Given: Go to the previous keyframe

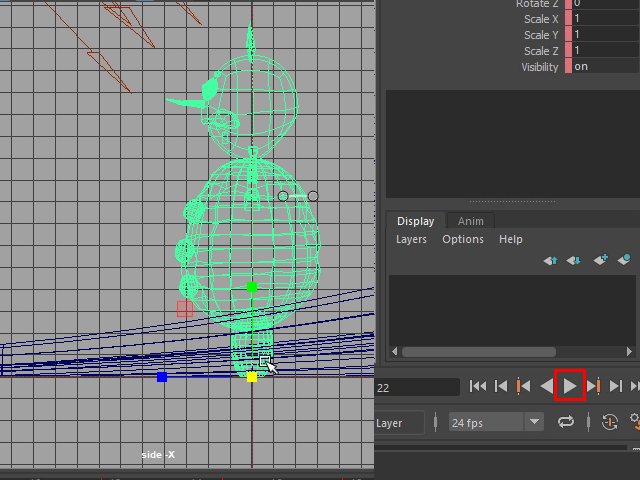Looking at the screenshot, I should point(523,386).
